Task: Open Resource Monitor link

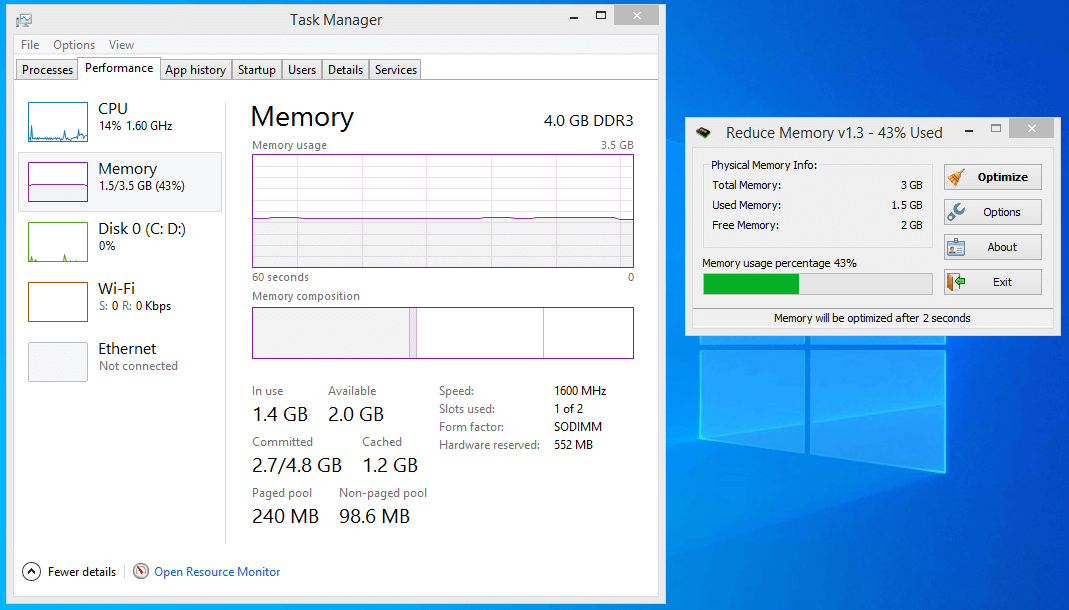Action: coord(217,572)
